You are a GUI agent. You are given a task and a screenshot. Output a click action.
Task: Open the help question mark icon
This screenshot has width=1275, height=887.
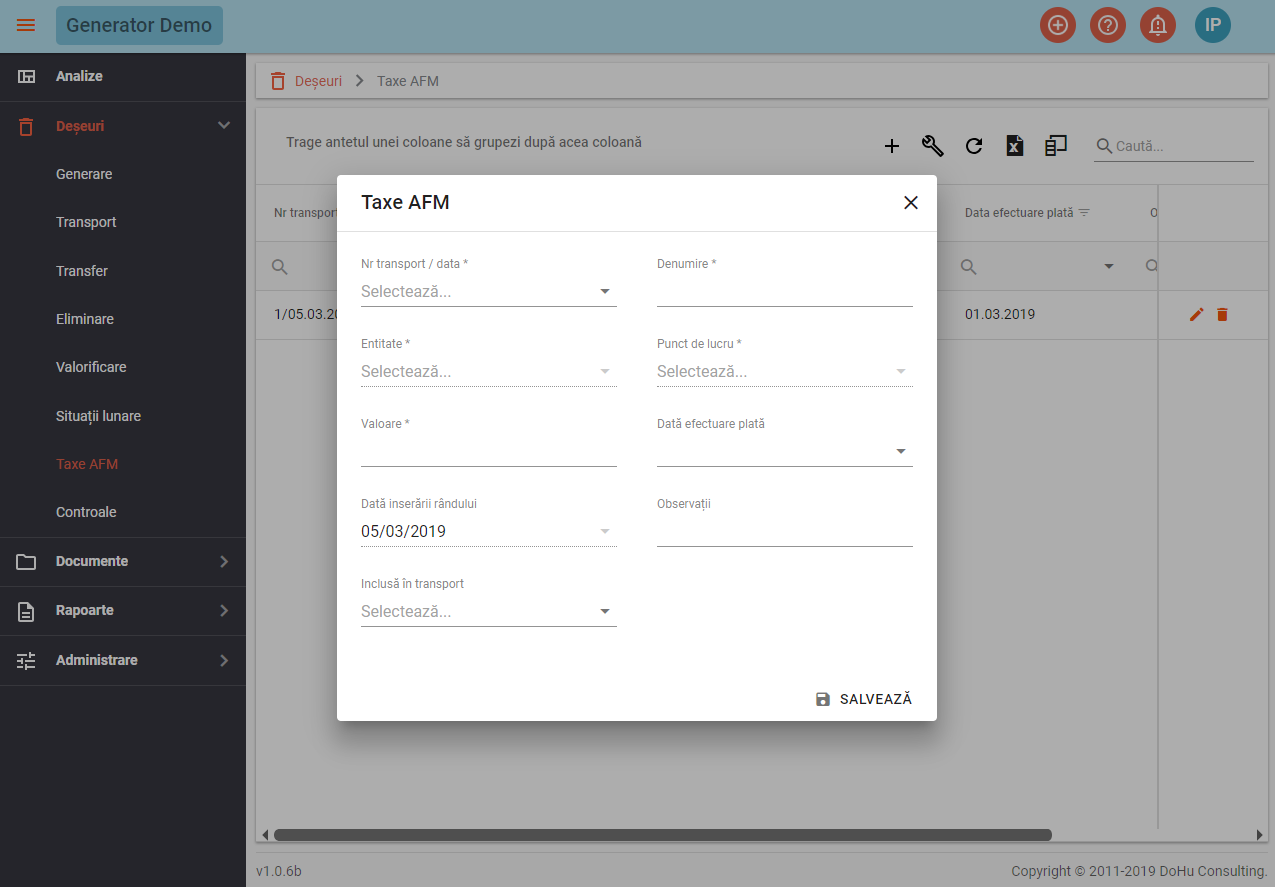[1108, 25]
